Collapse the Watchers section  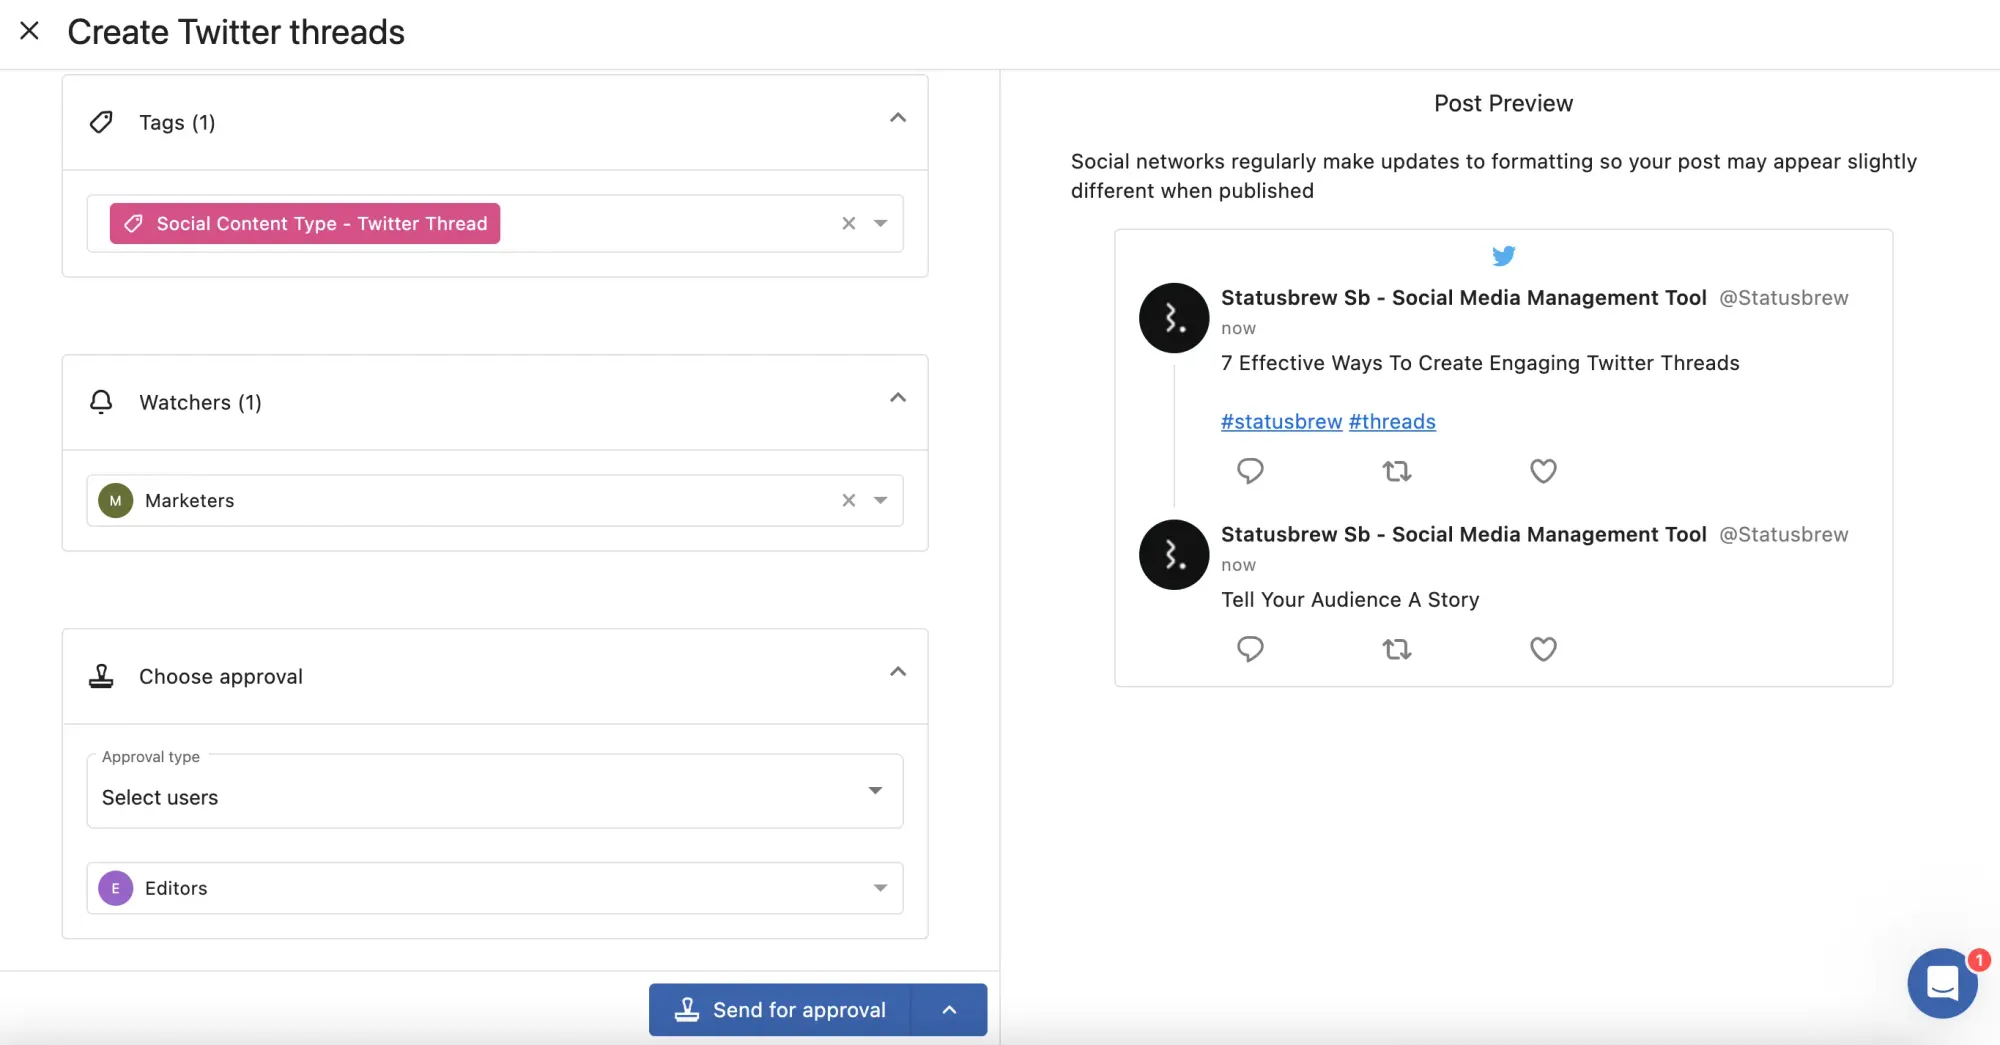point(897,399)
